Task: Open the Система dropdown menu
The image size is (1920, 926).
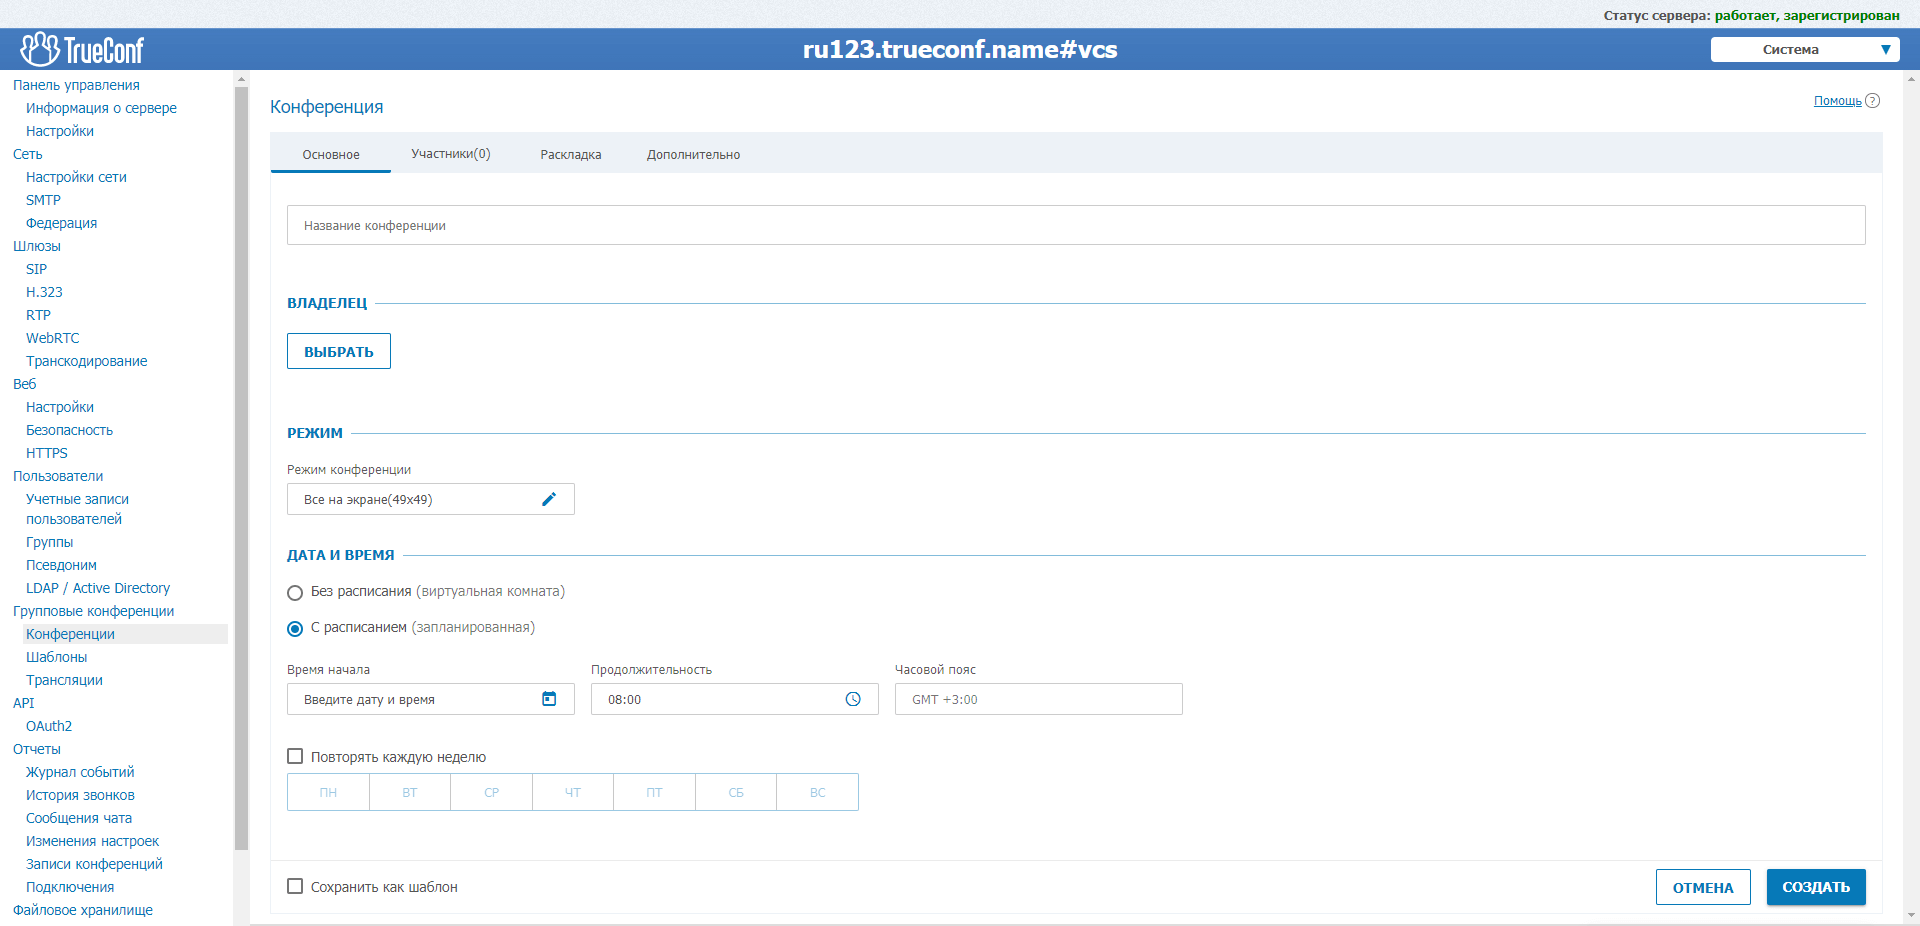Action: click(1804, 50)
